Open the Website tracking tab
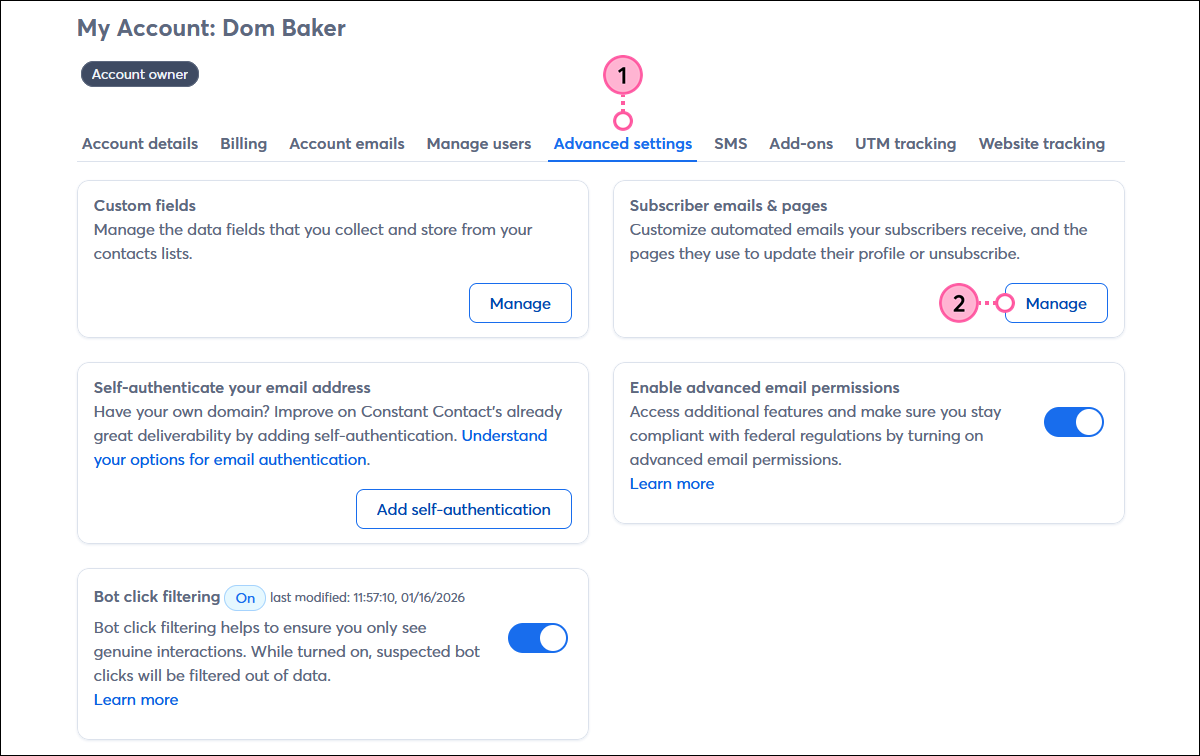Viewport: 1200px width, 756px height. pos(1041,143)
